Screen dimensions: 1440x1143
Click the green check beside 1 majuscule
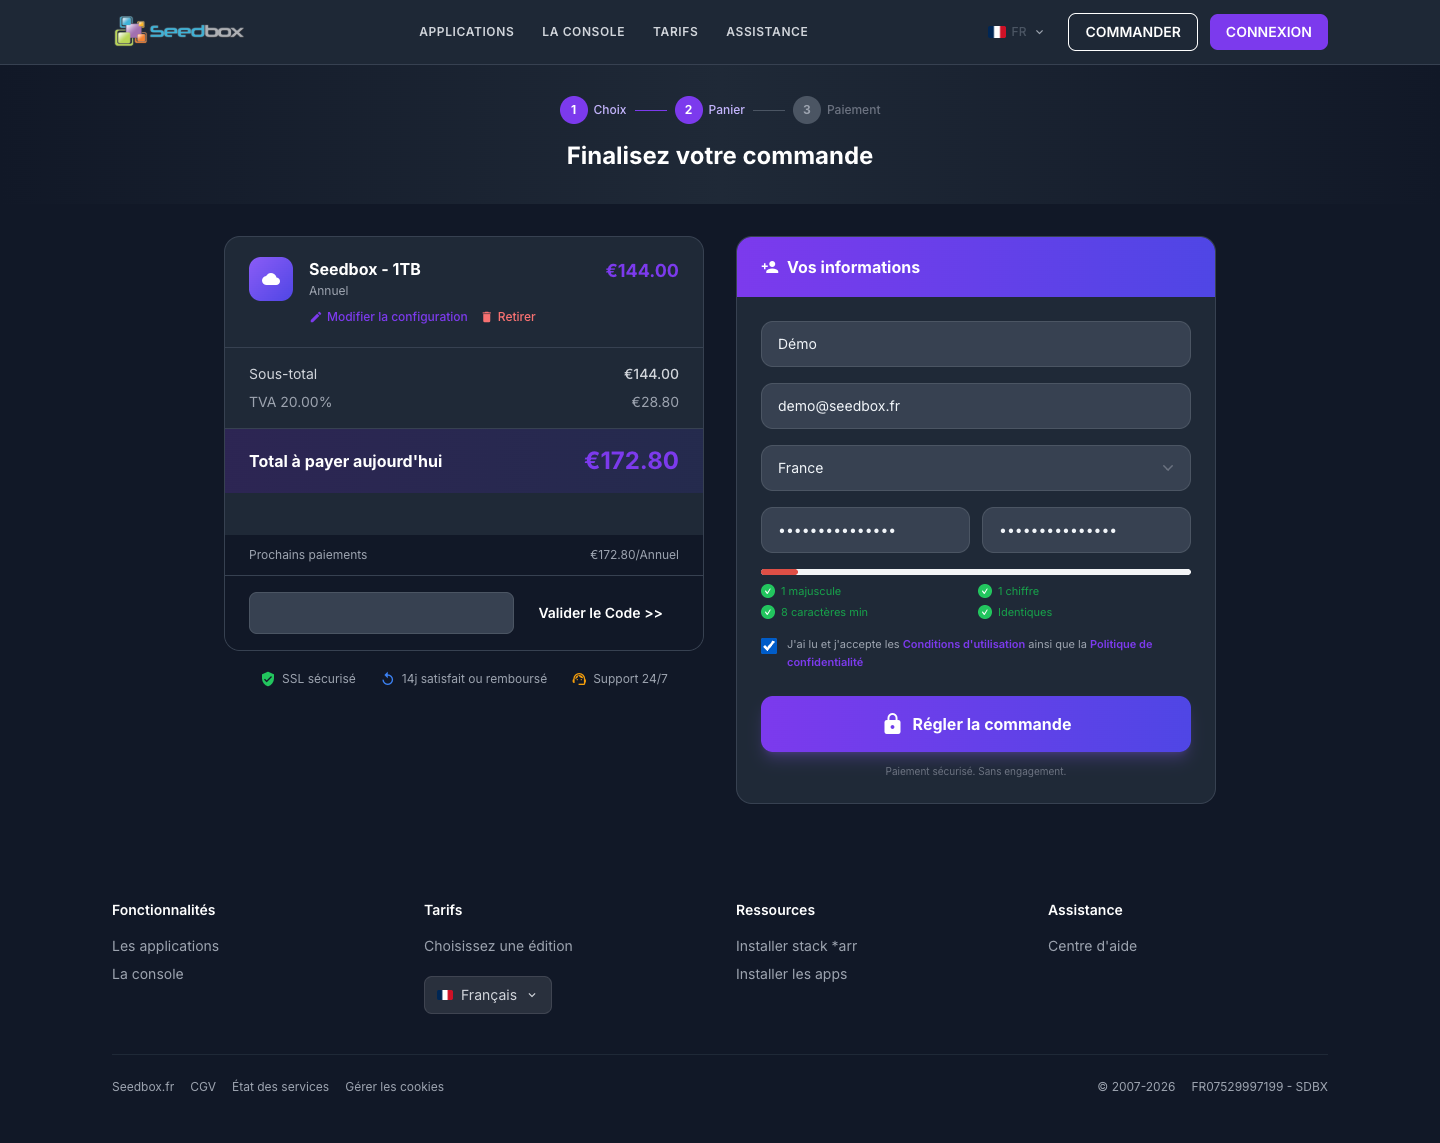pyautogui.click(x=768, y=591)
